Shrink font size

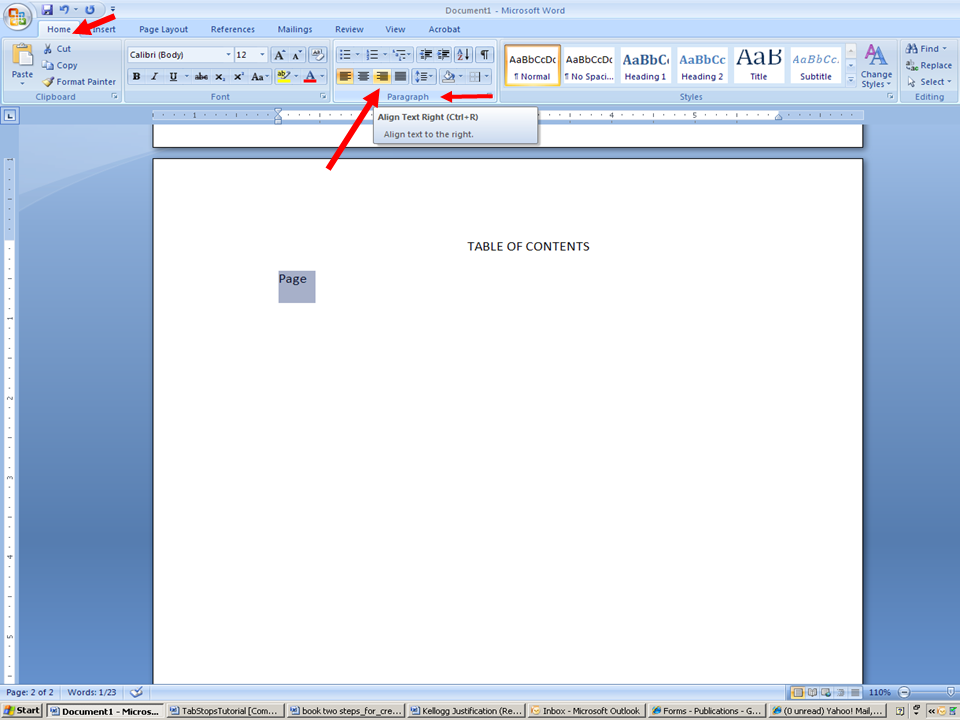[297, 54]
